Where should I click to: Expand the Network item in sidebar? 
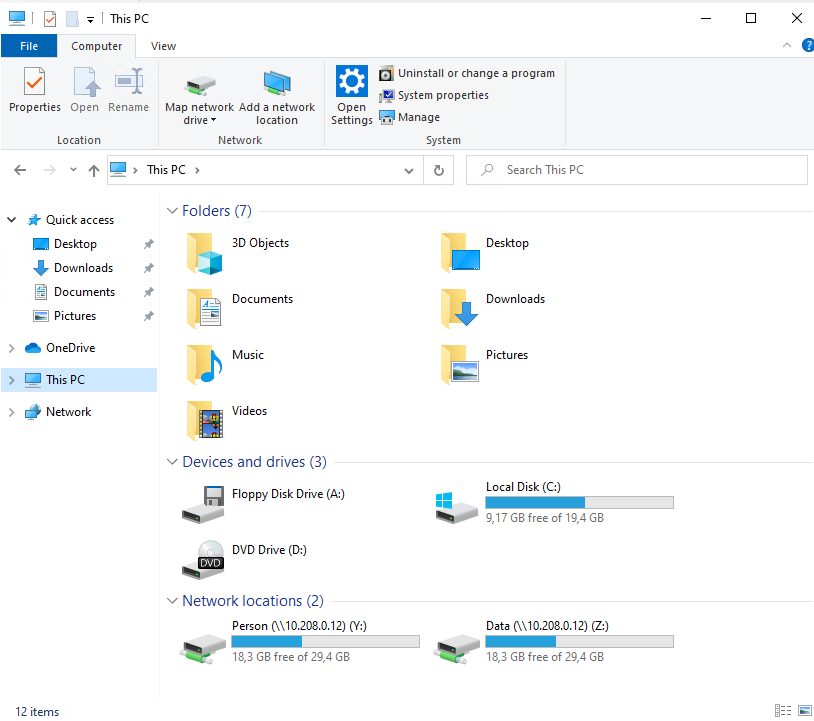click(11, 411)
